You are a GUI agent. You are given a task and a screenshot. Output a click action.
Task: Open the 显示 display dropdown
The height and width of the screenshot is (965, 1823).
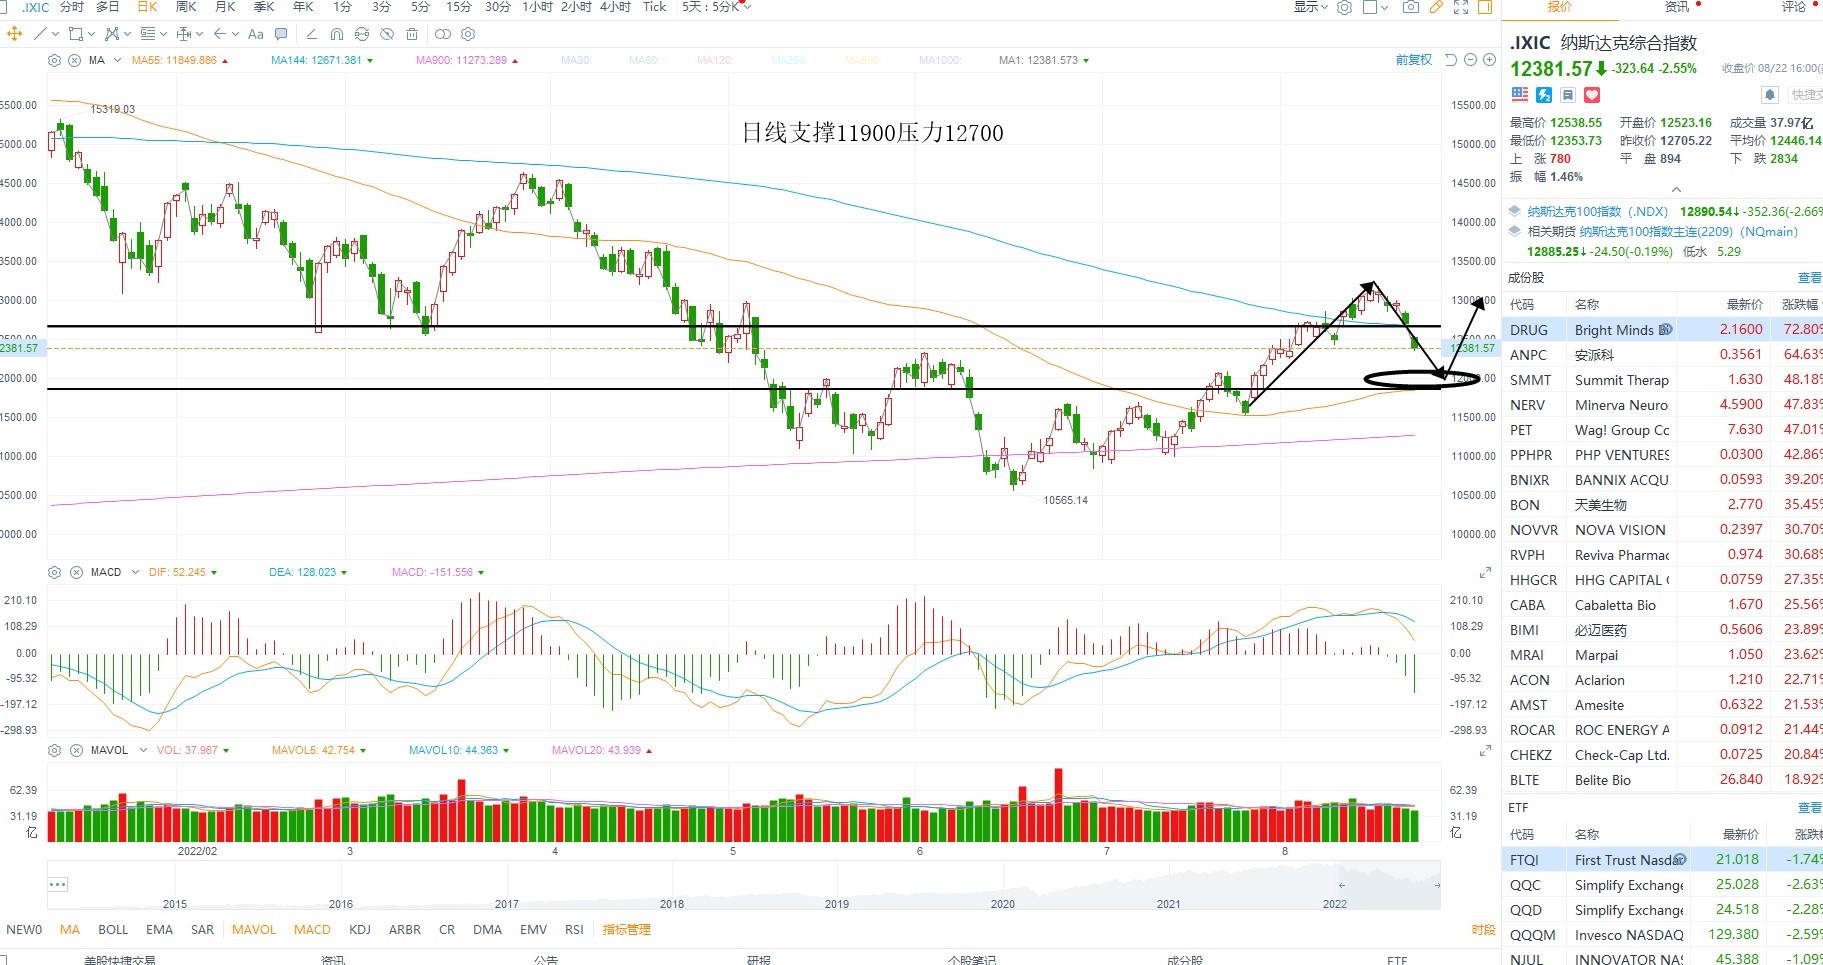click(x=1311, y=7)
